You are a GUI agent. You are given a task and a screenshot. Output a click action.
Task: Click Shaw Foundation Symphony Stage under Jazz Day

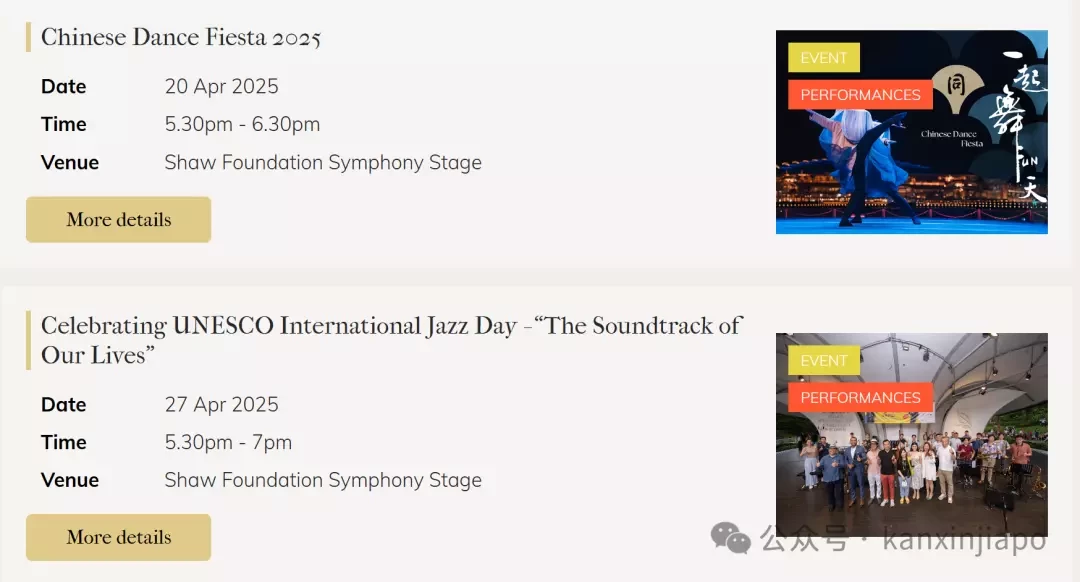click(323, 480)
